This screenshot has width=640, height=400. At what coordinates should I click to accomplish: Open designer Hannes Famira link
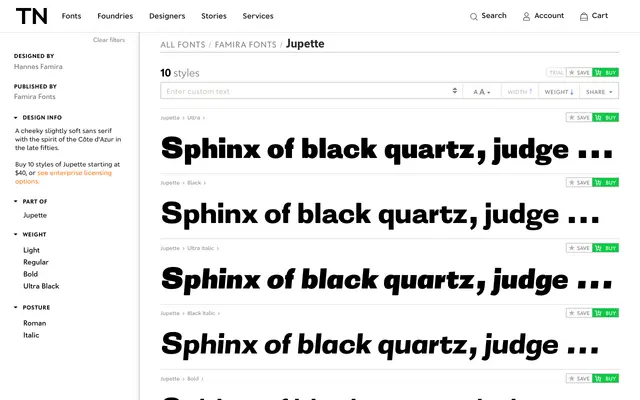click(x=38, y=67)
